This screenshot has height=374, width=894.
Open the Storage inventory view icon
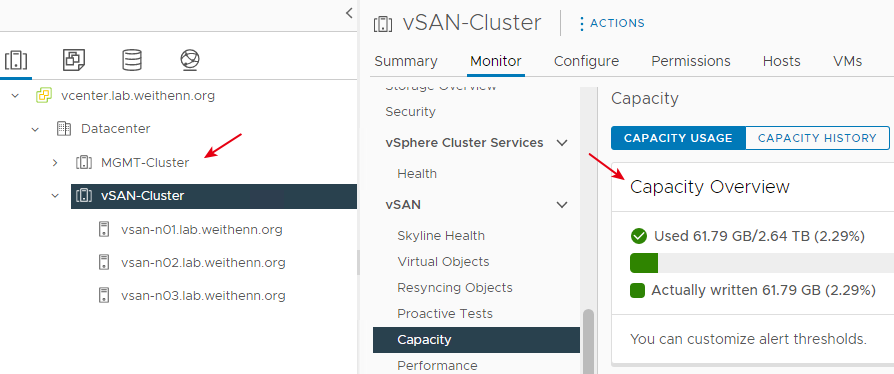(x=132, y=59)
